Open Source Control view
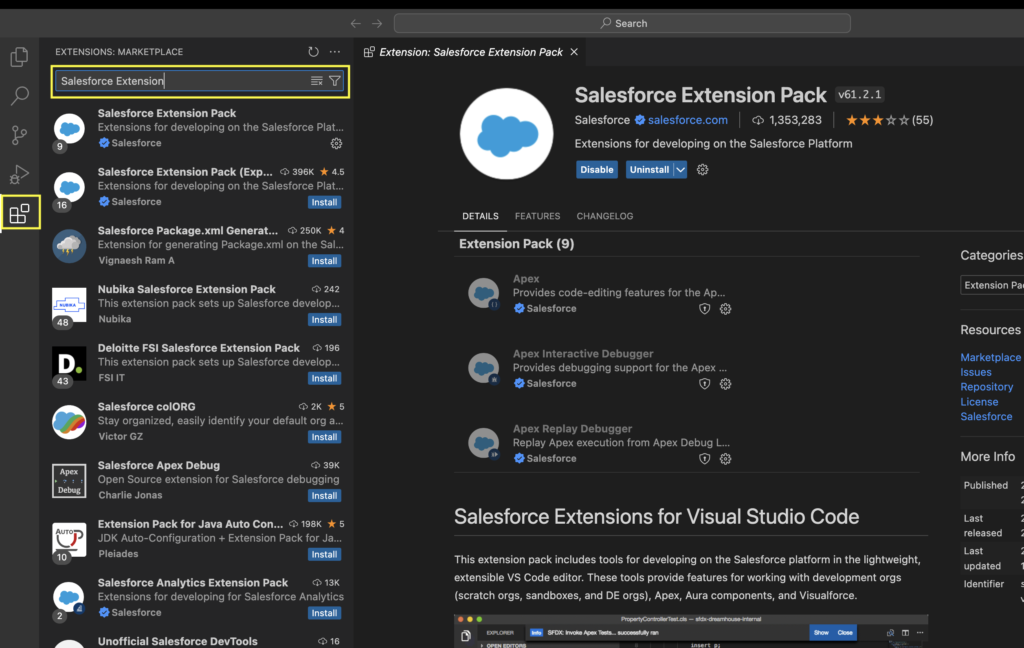 [x=20, y=135]
